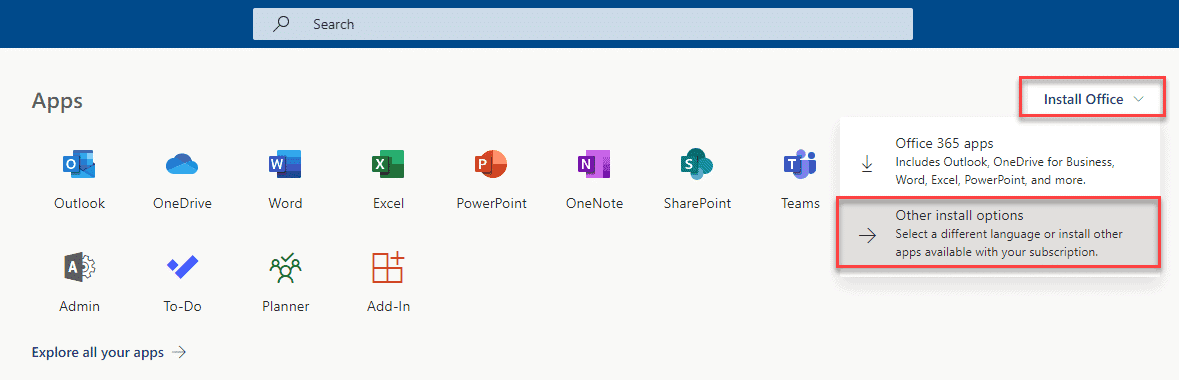Viewport: 1179px width, 380px height.
Task: Expand the Install Office dropdown
Action: tap(1093, 99)
